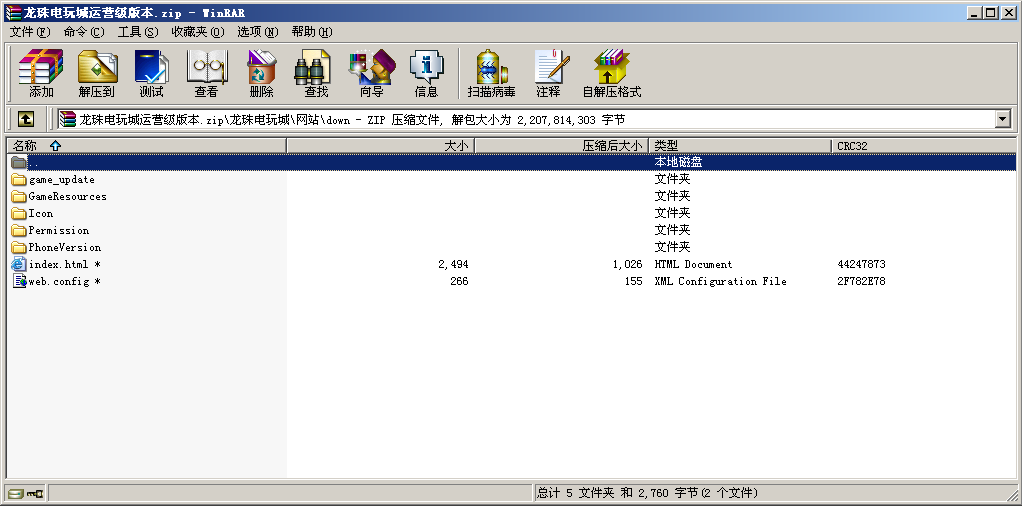Click 自解压格式 (SFX) toolbar icon

(x=611, y=74)
